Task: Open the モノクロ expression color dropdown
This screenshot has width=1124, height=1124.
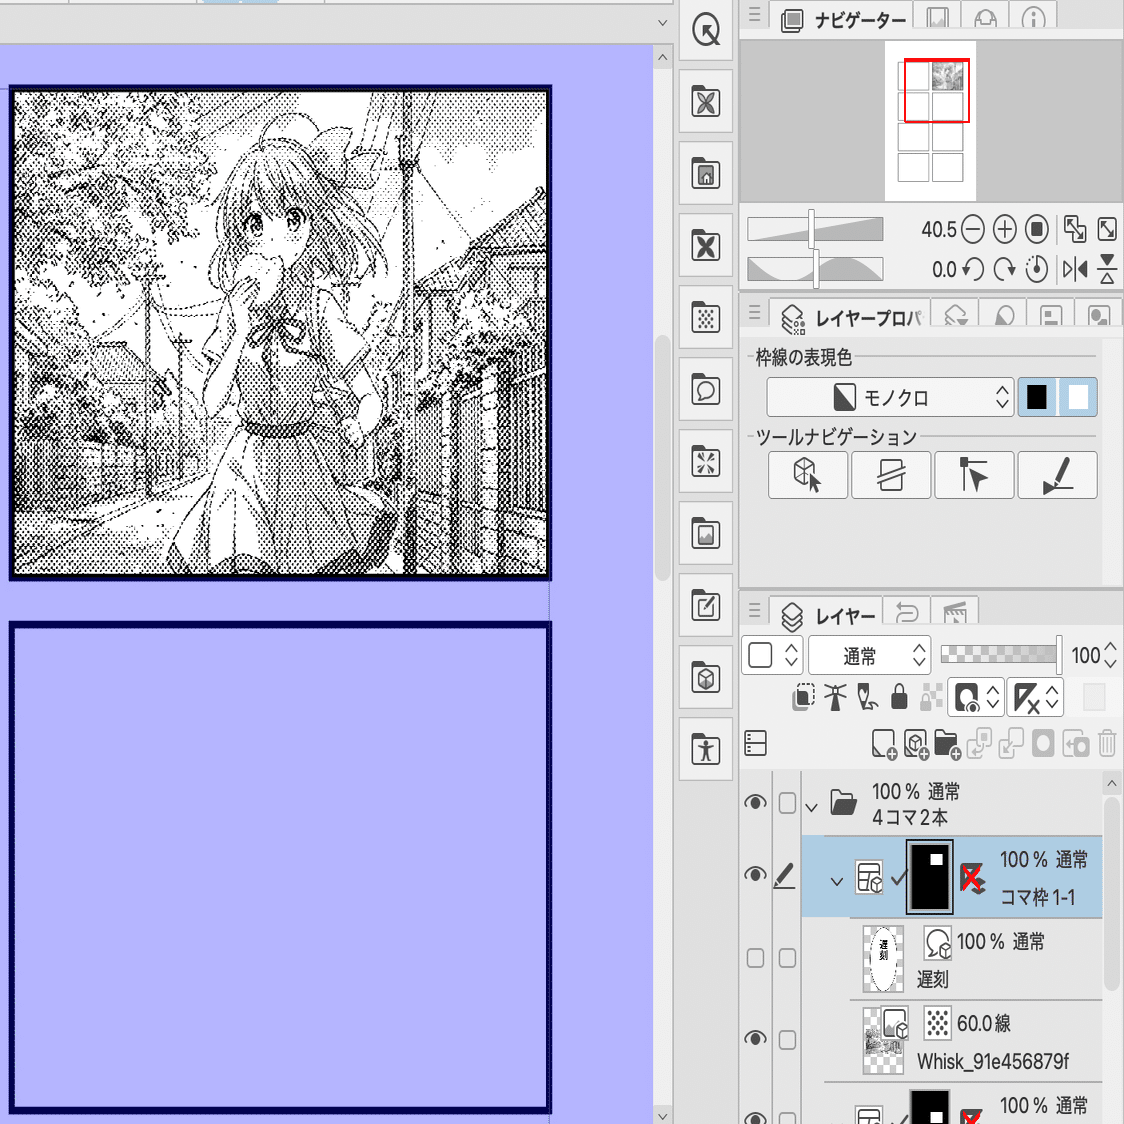Action: [890, 396]
